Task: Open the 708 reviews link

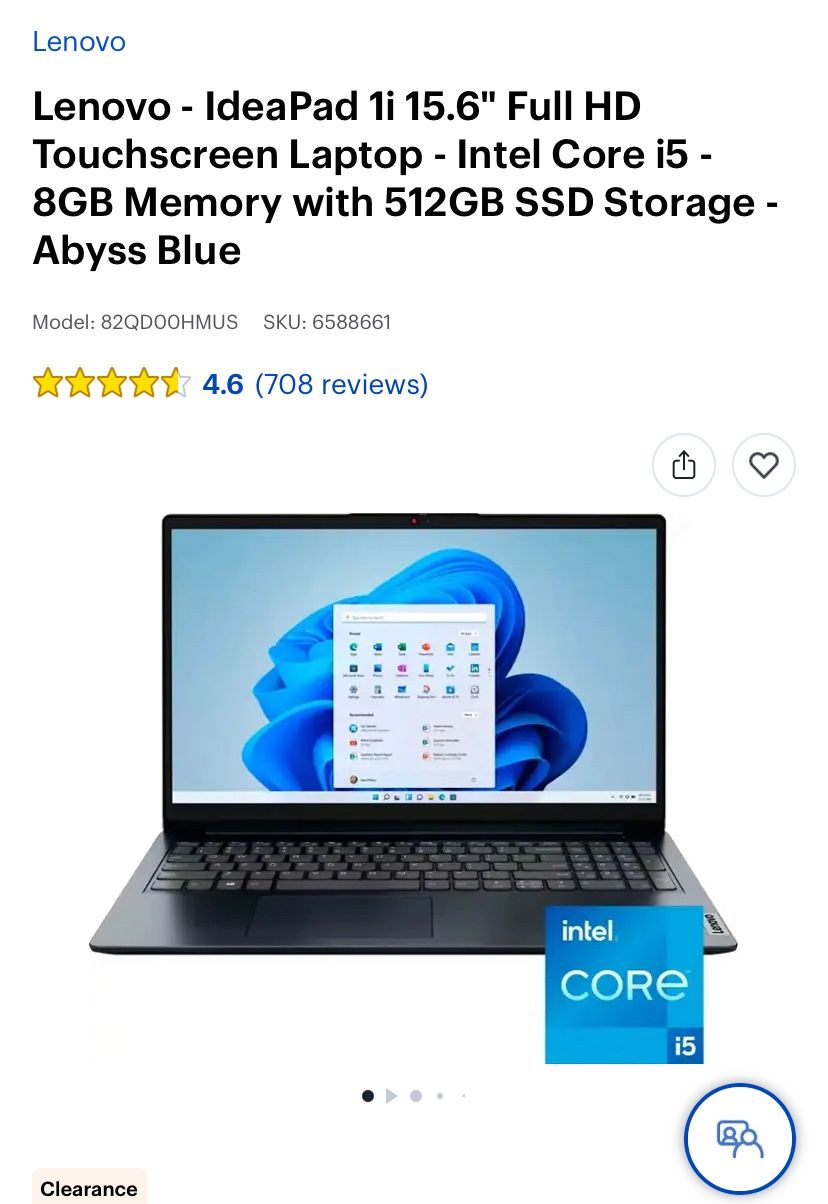Action: (x=342, y=384)
